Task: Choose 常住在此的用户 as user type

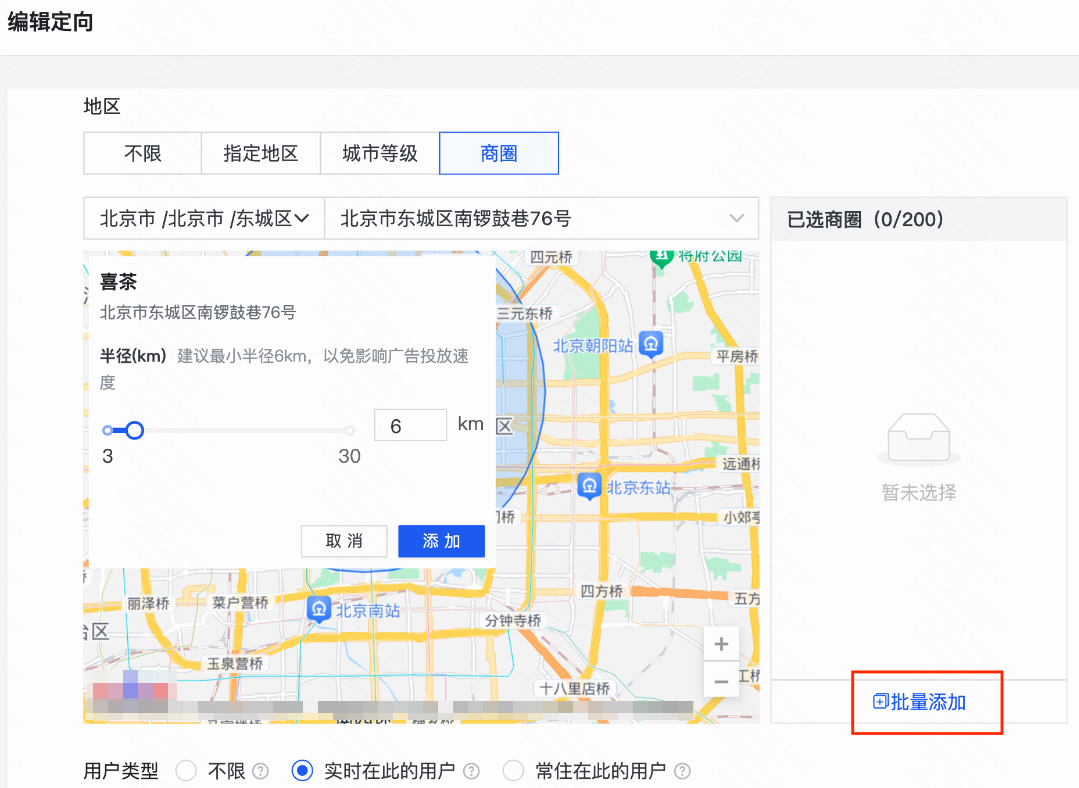Action: (513, 771)
